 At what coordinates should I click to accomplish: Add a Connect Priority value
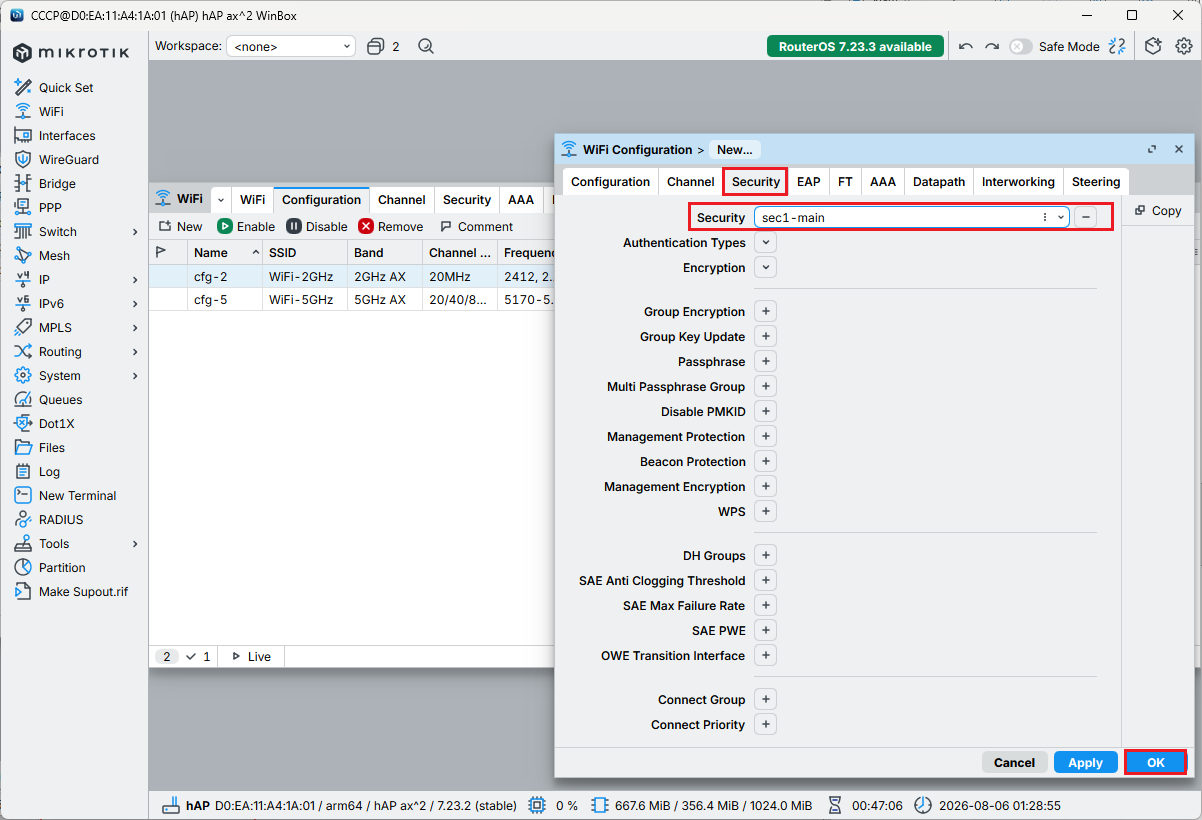click(x=765, y=724)
